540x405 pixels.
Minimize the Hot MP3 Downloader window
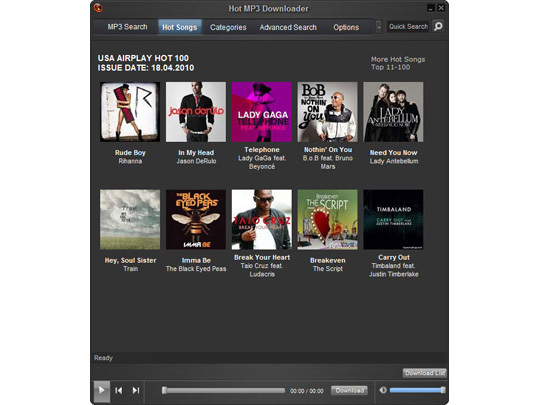(430, 8)
